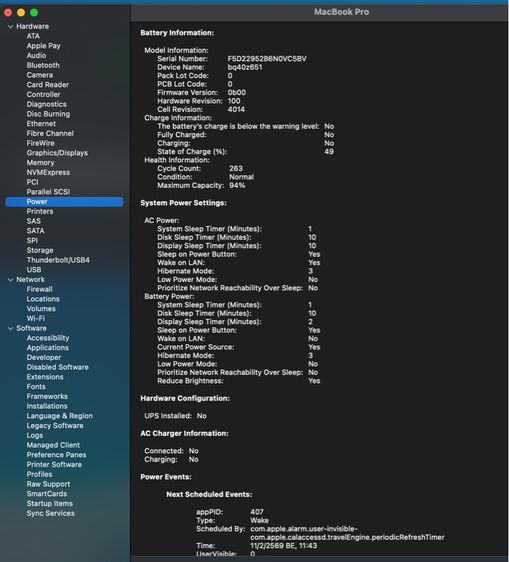Open Legacy Software entry
The width and height of the screenshot is (509, 562).
pyautogui.click(x=55, y=426)
